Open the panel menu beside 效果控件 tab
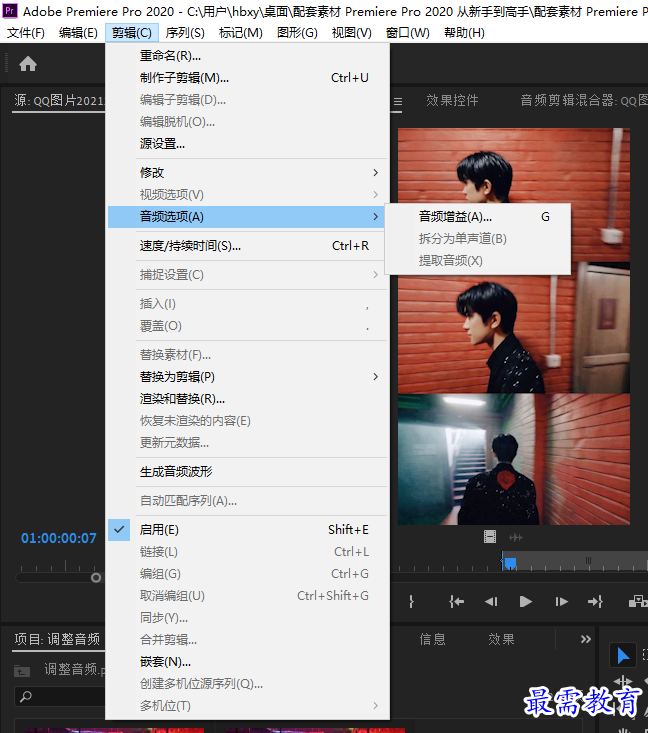This screenshot has height=733, width=648. pyautogui.click(x=398, y=101)
